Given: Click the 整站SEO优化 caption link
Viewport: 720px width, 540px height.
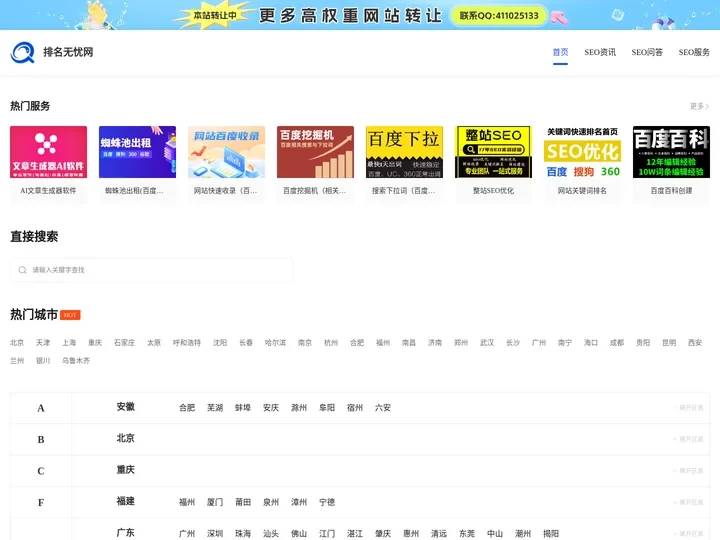Looking at the screenshot, I should pos(493,191).
